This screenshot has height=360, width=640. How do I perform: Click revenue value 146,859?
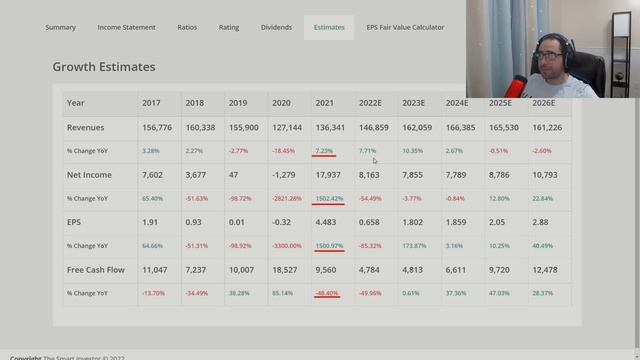pos(373,127)
